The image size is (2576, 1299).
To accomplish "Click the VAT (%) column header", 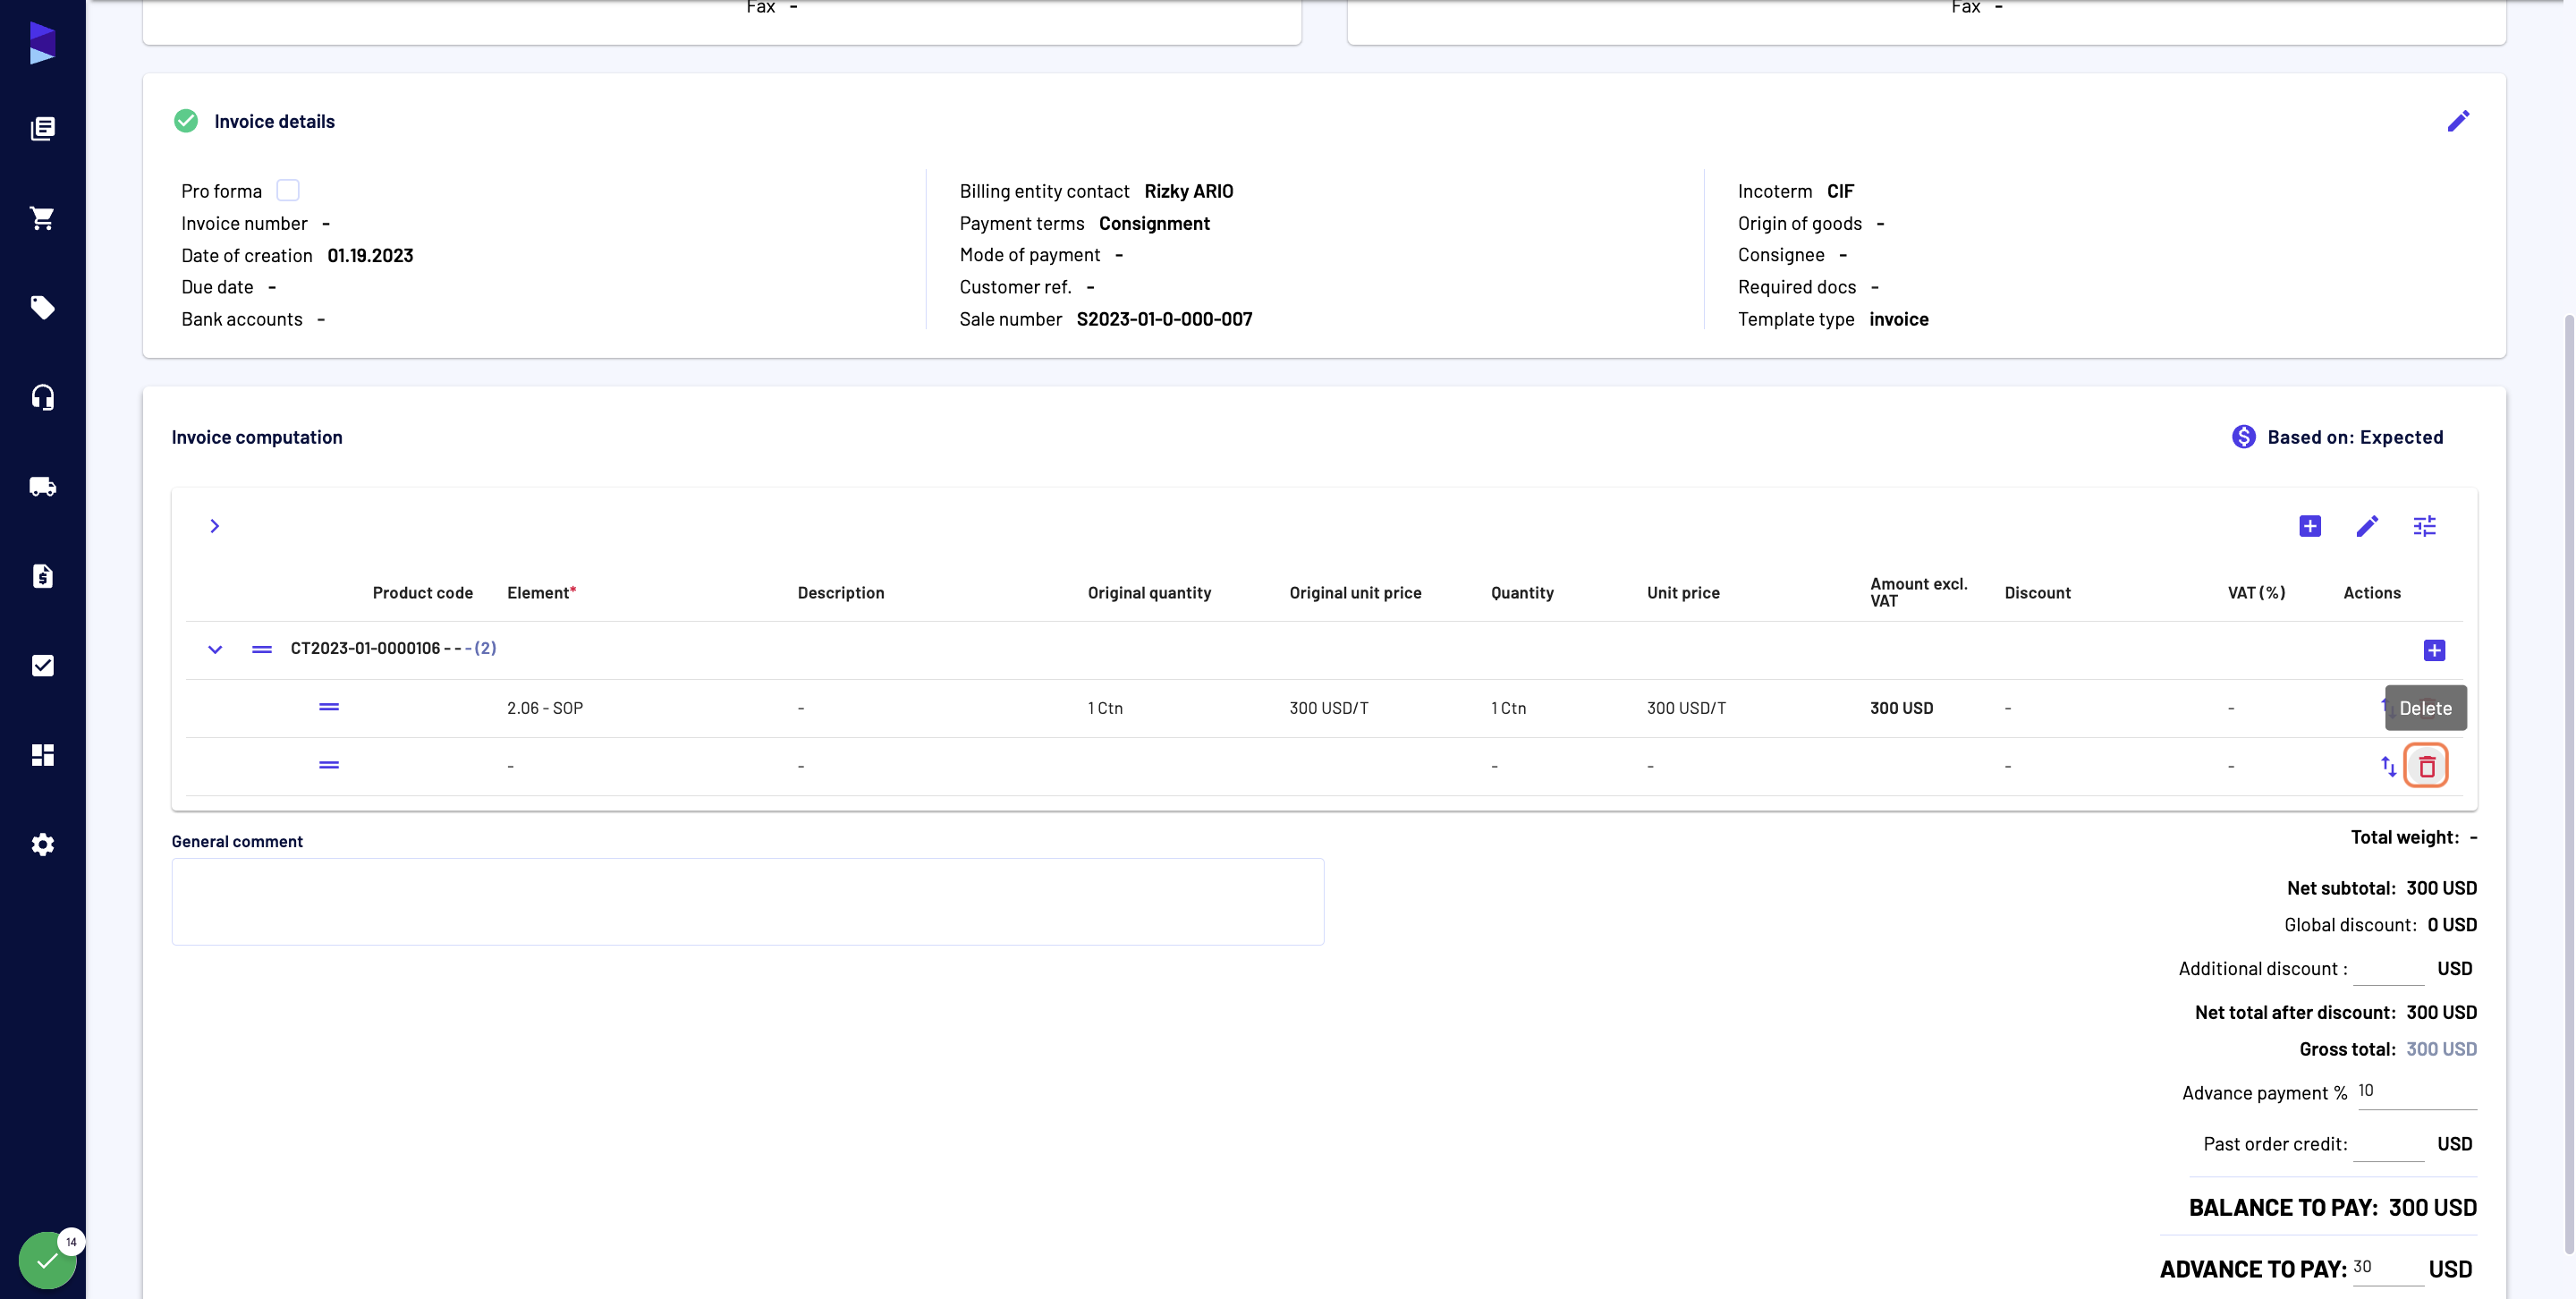I will pos(2256,593).
